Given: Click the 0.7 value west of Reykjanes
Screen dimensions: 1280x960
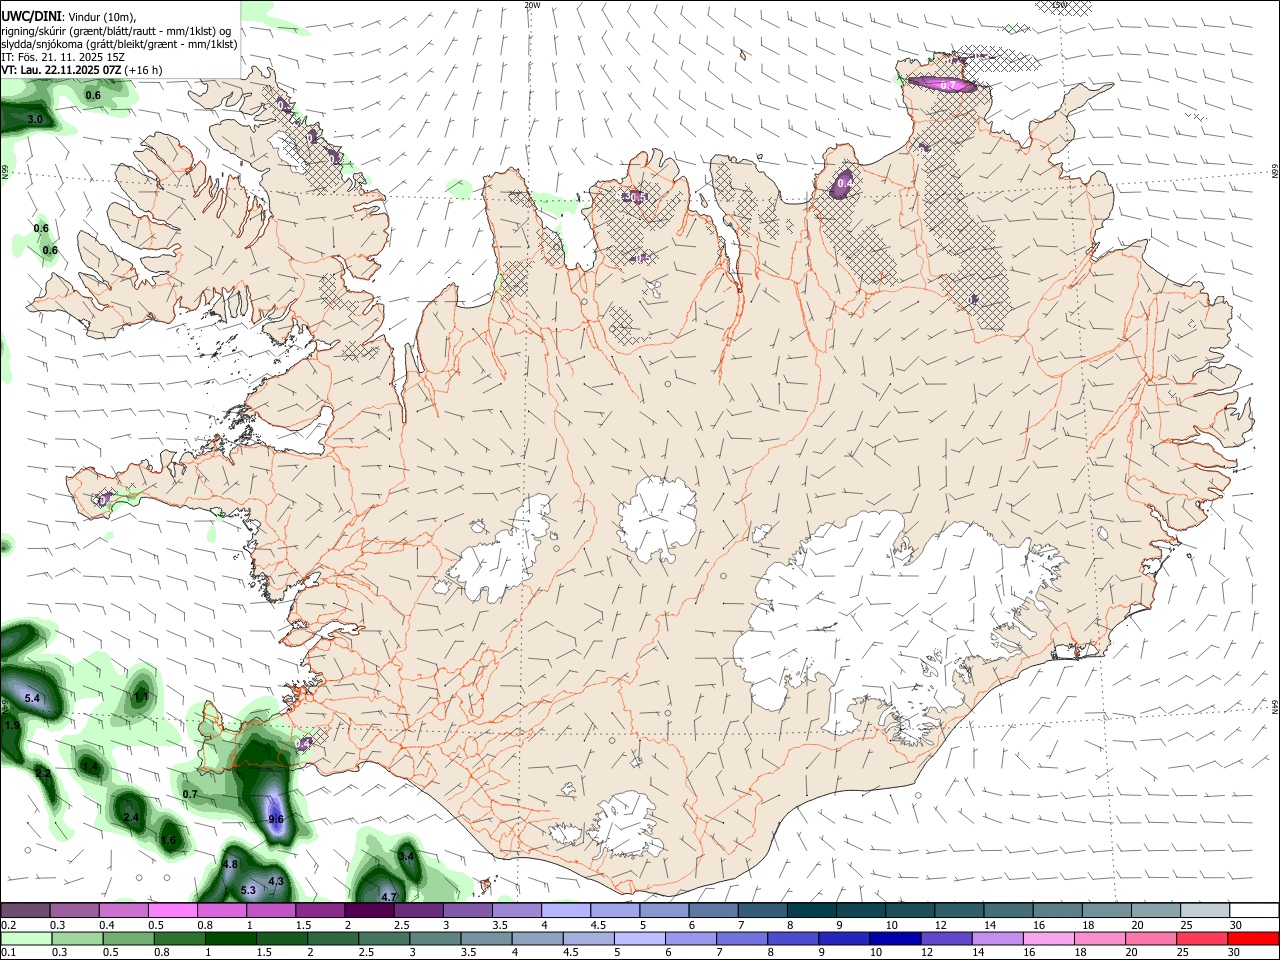Looking at the screenshot, I should point(190,794).
